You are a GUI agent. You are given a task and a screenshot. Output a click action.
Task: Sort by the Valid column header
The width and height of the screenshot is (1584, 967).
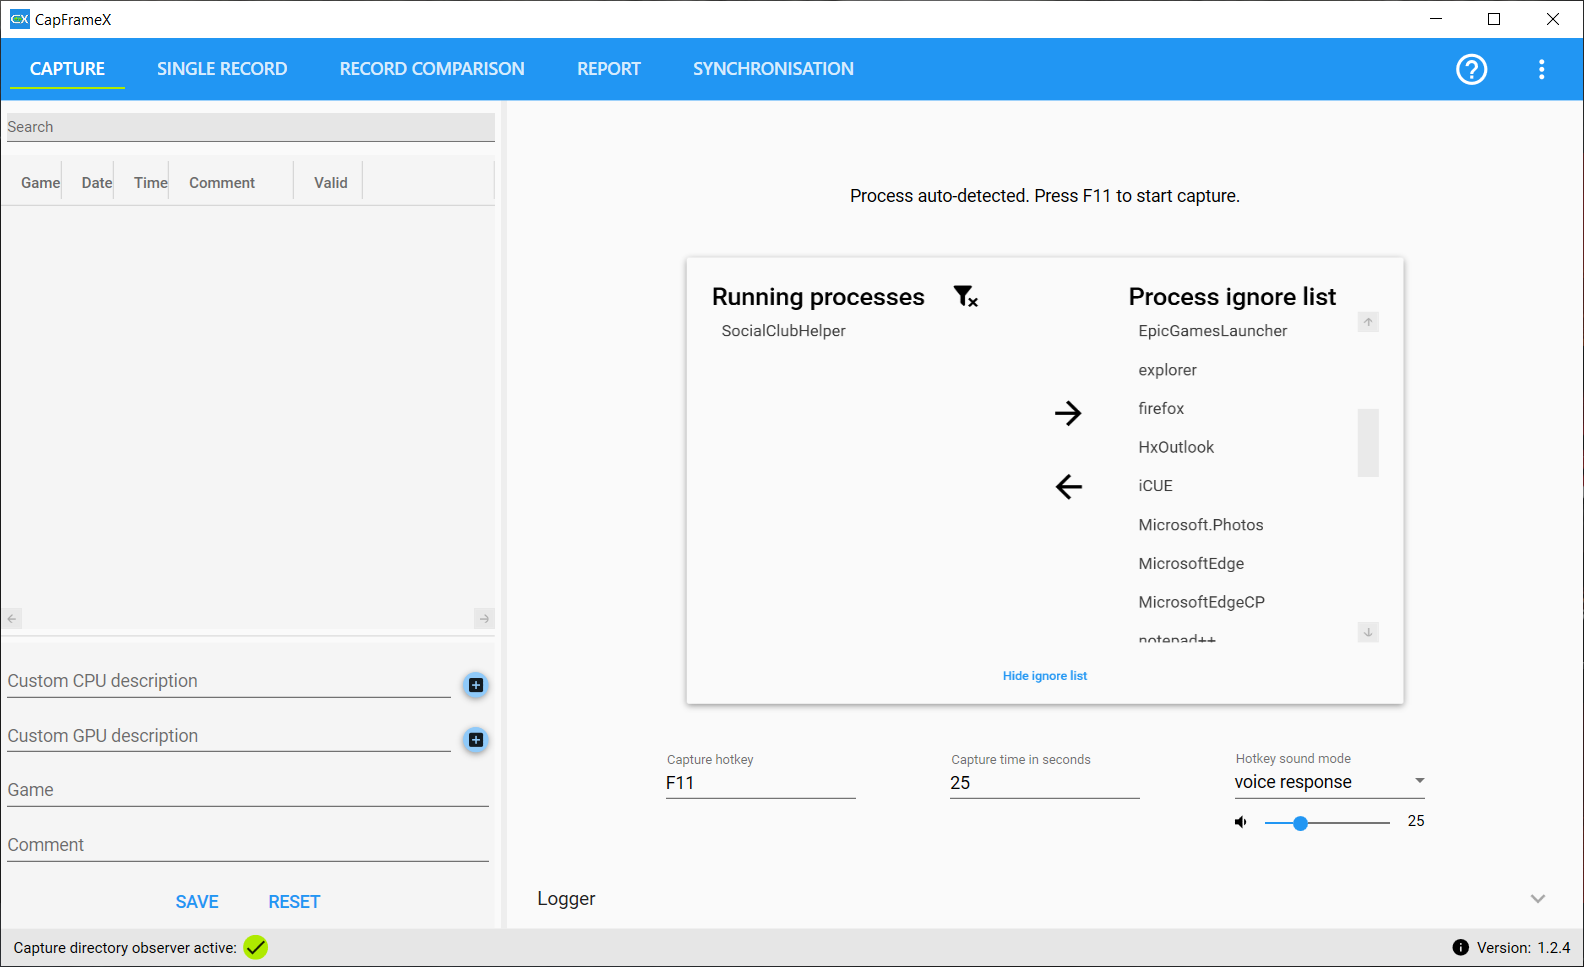[x=331, y=183]
